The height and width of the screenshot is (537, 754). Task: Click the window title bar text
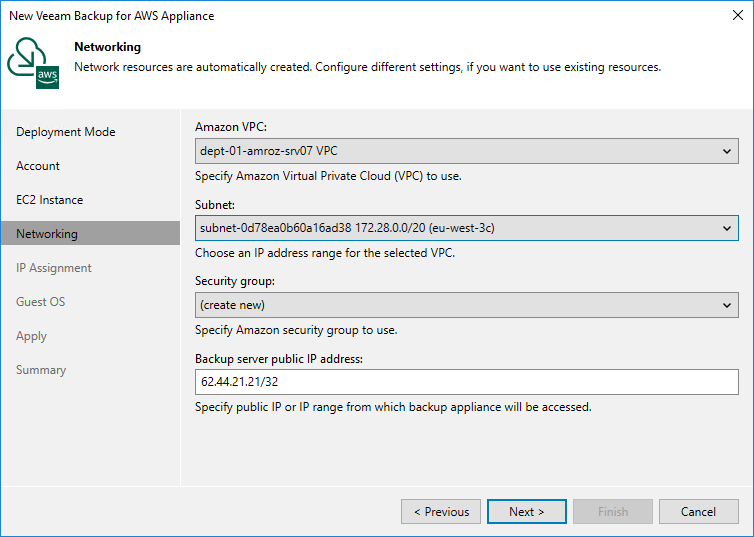point(112,16)
